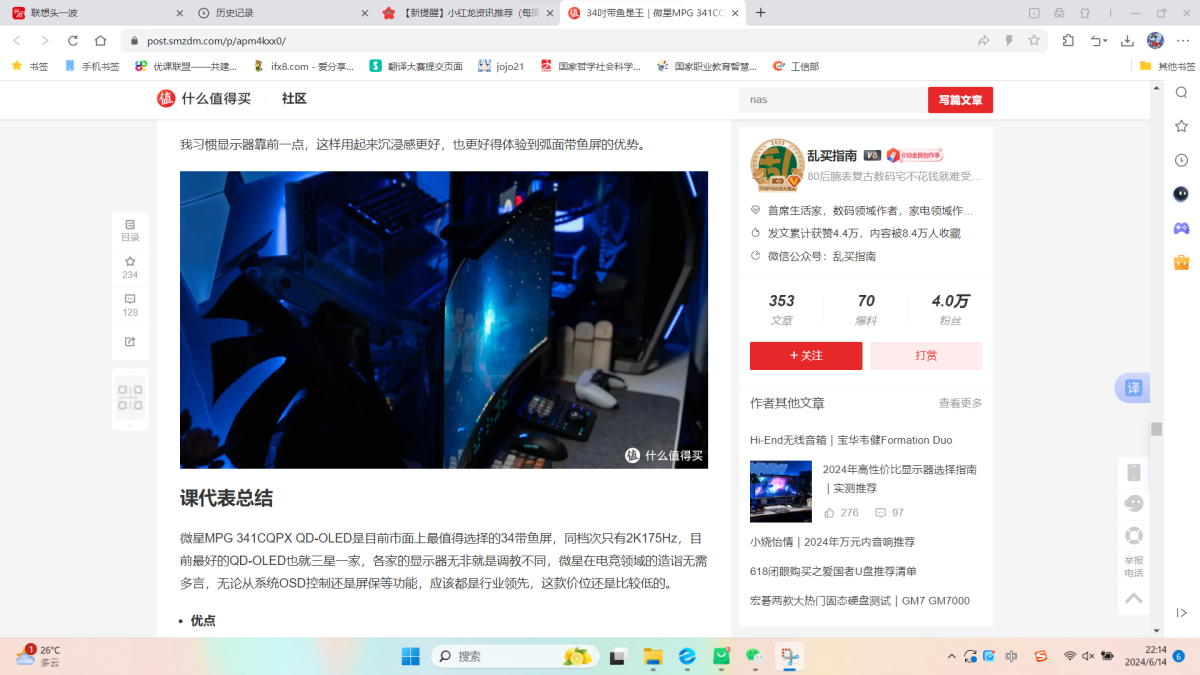
Task: Click the address bar URL
Action: click(216, 41)
